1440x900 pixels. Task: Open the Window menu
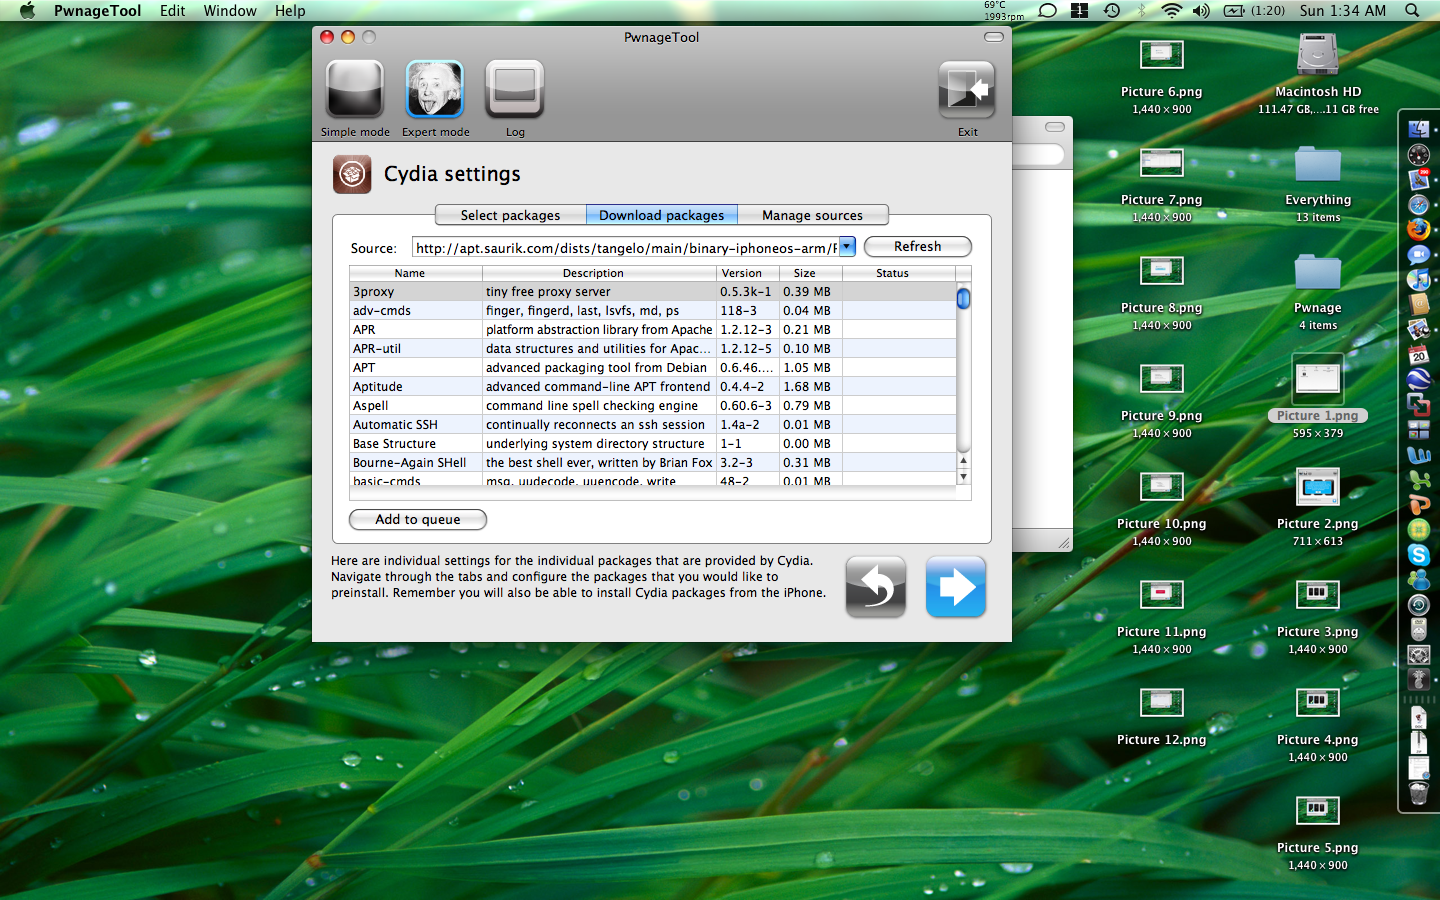[230, 11]
